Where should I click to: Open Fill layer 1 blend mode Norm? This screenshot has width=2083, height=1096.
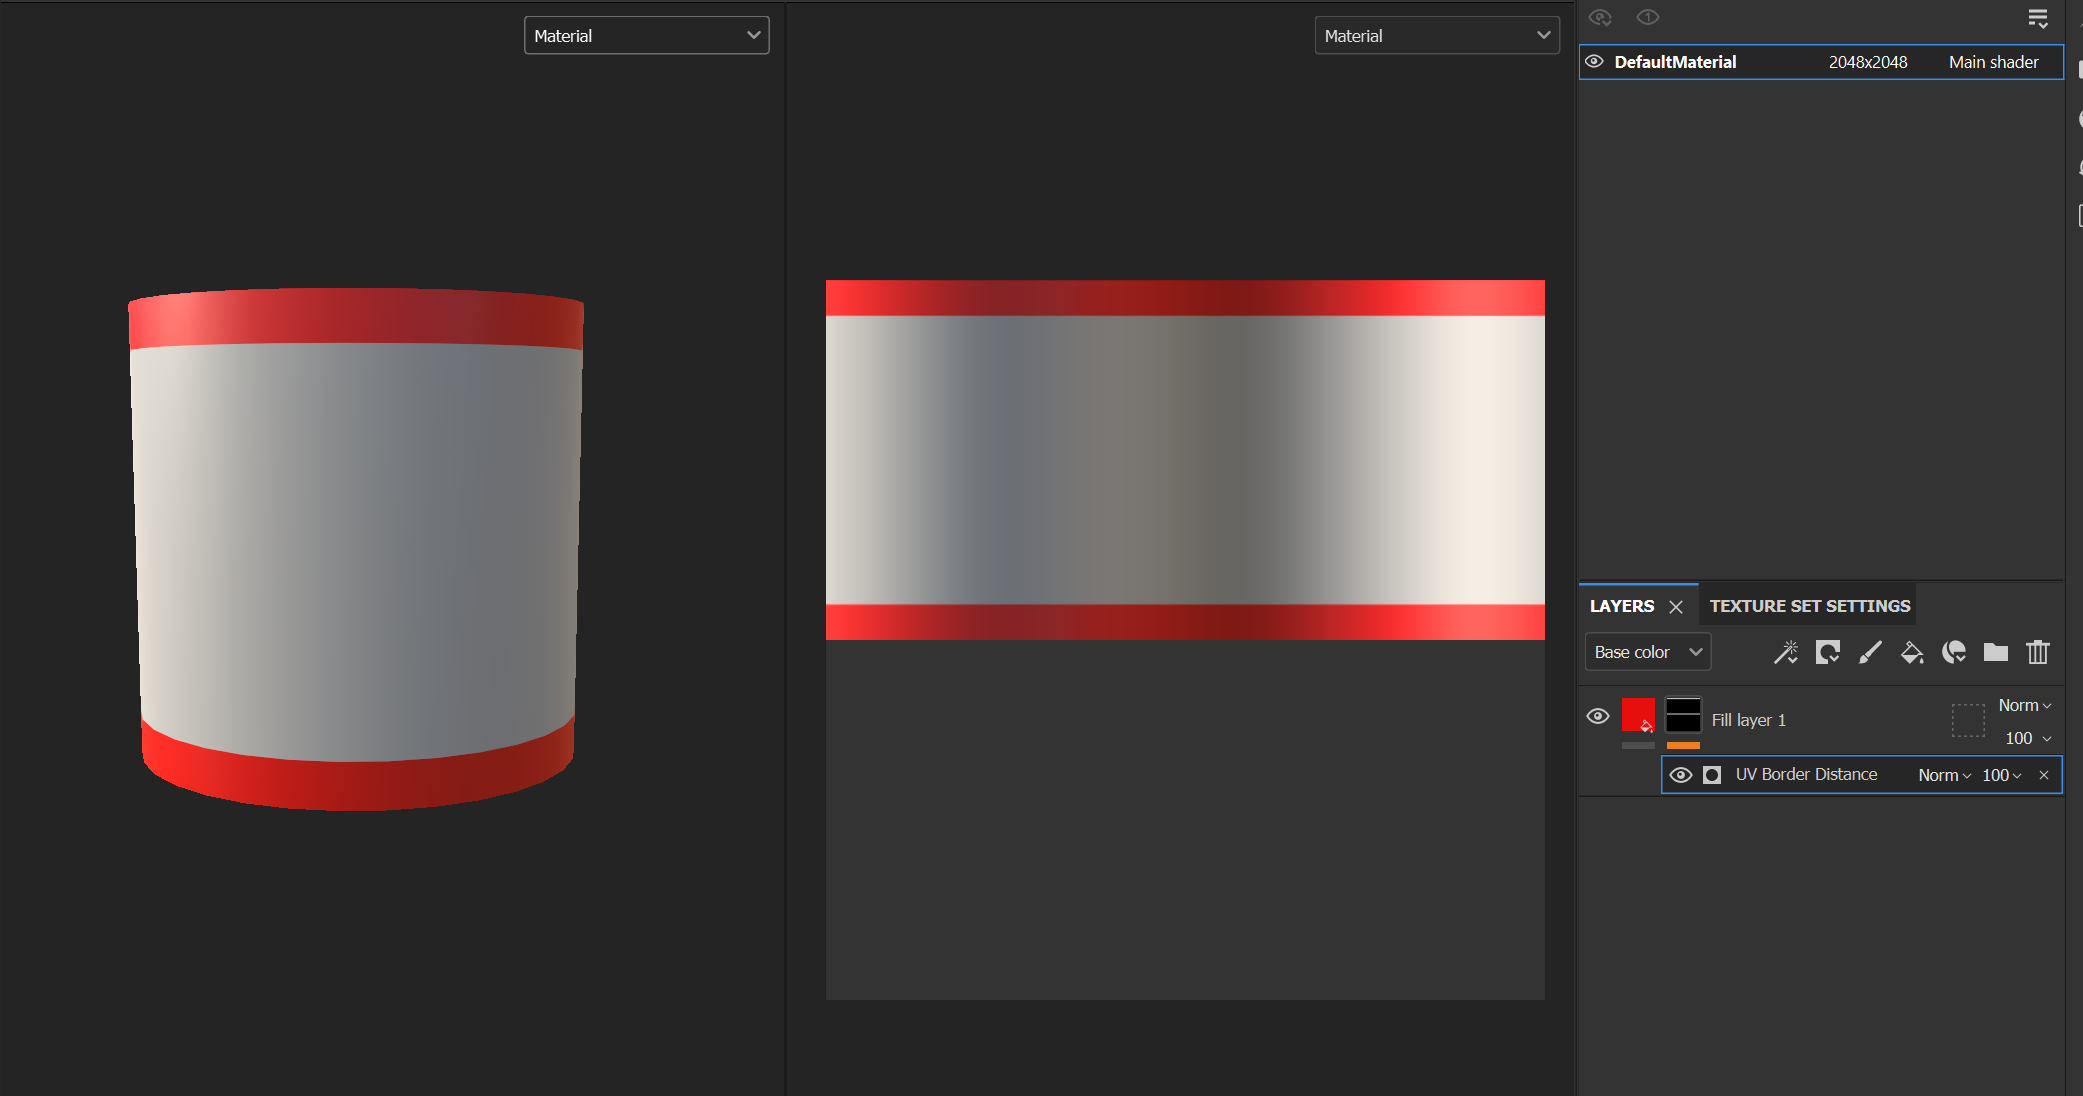click(x=2024, y=705)
